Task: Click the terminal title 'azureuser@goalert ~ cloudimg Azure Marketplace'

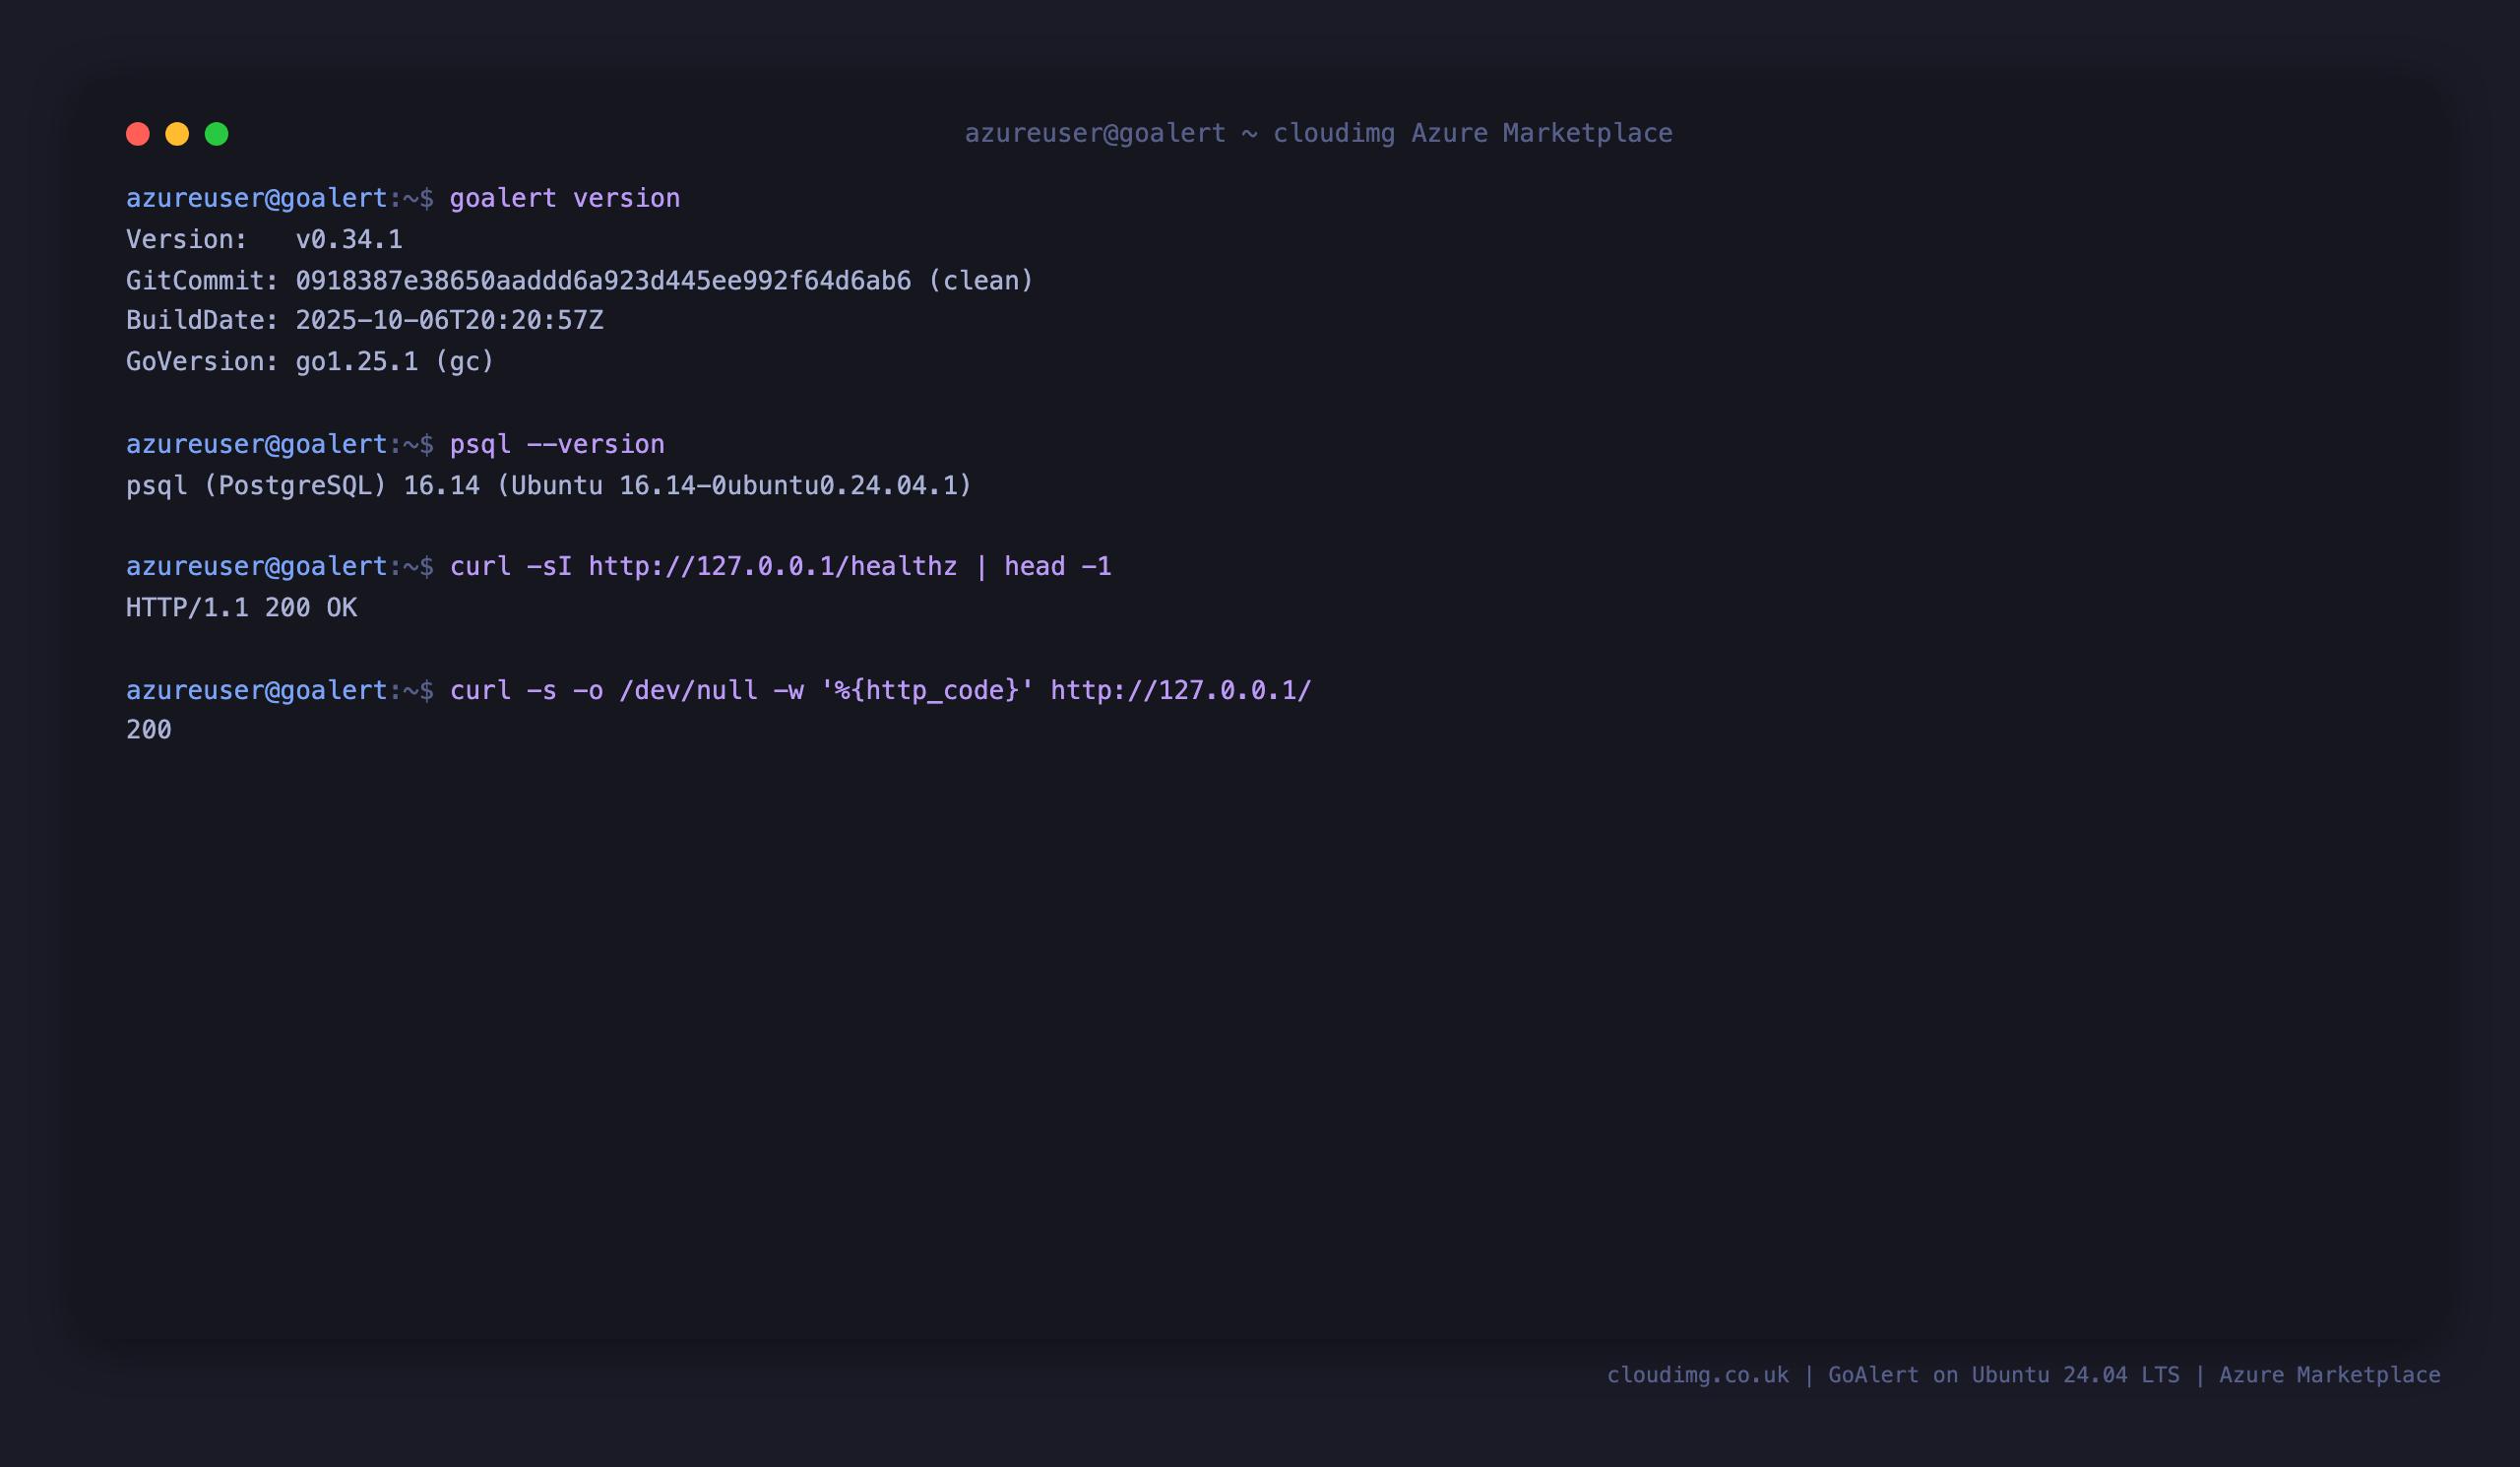Action: coord(1318,133)
